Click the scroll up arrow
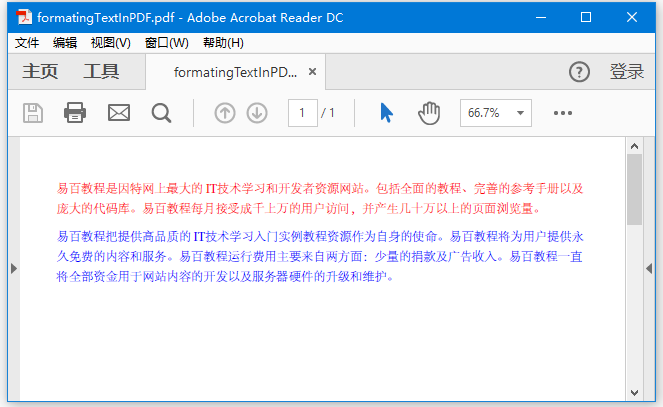 634,146
